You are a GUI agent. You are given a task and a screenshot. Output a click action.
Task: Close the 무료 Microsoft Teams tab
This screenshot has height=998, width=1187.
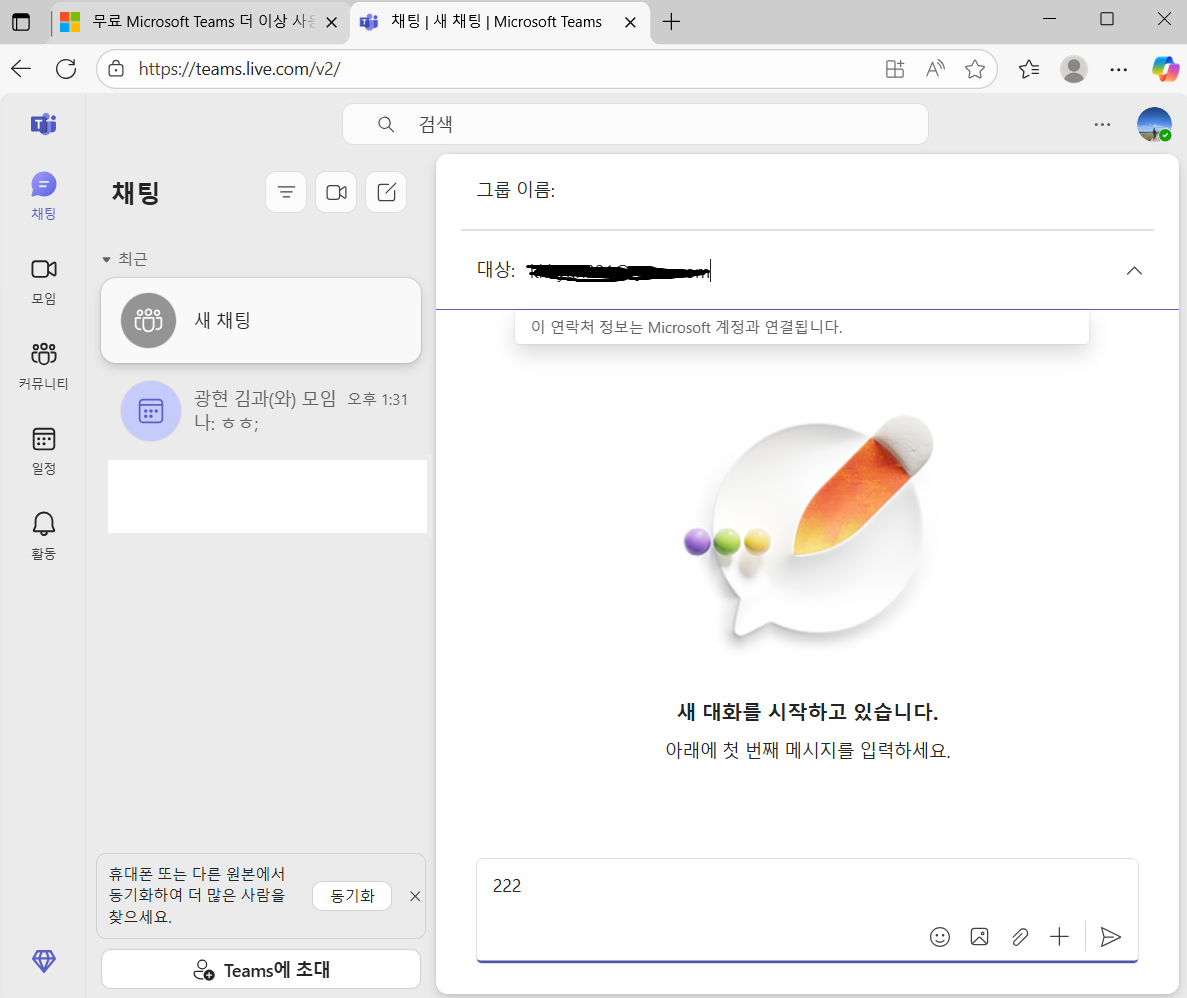[331, 23]
